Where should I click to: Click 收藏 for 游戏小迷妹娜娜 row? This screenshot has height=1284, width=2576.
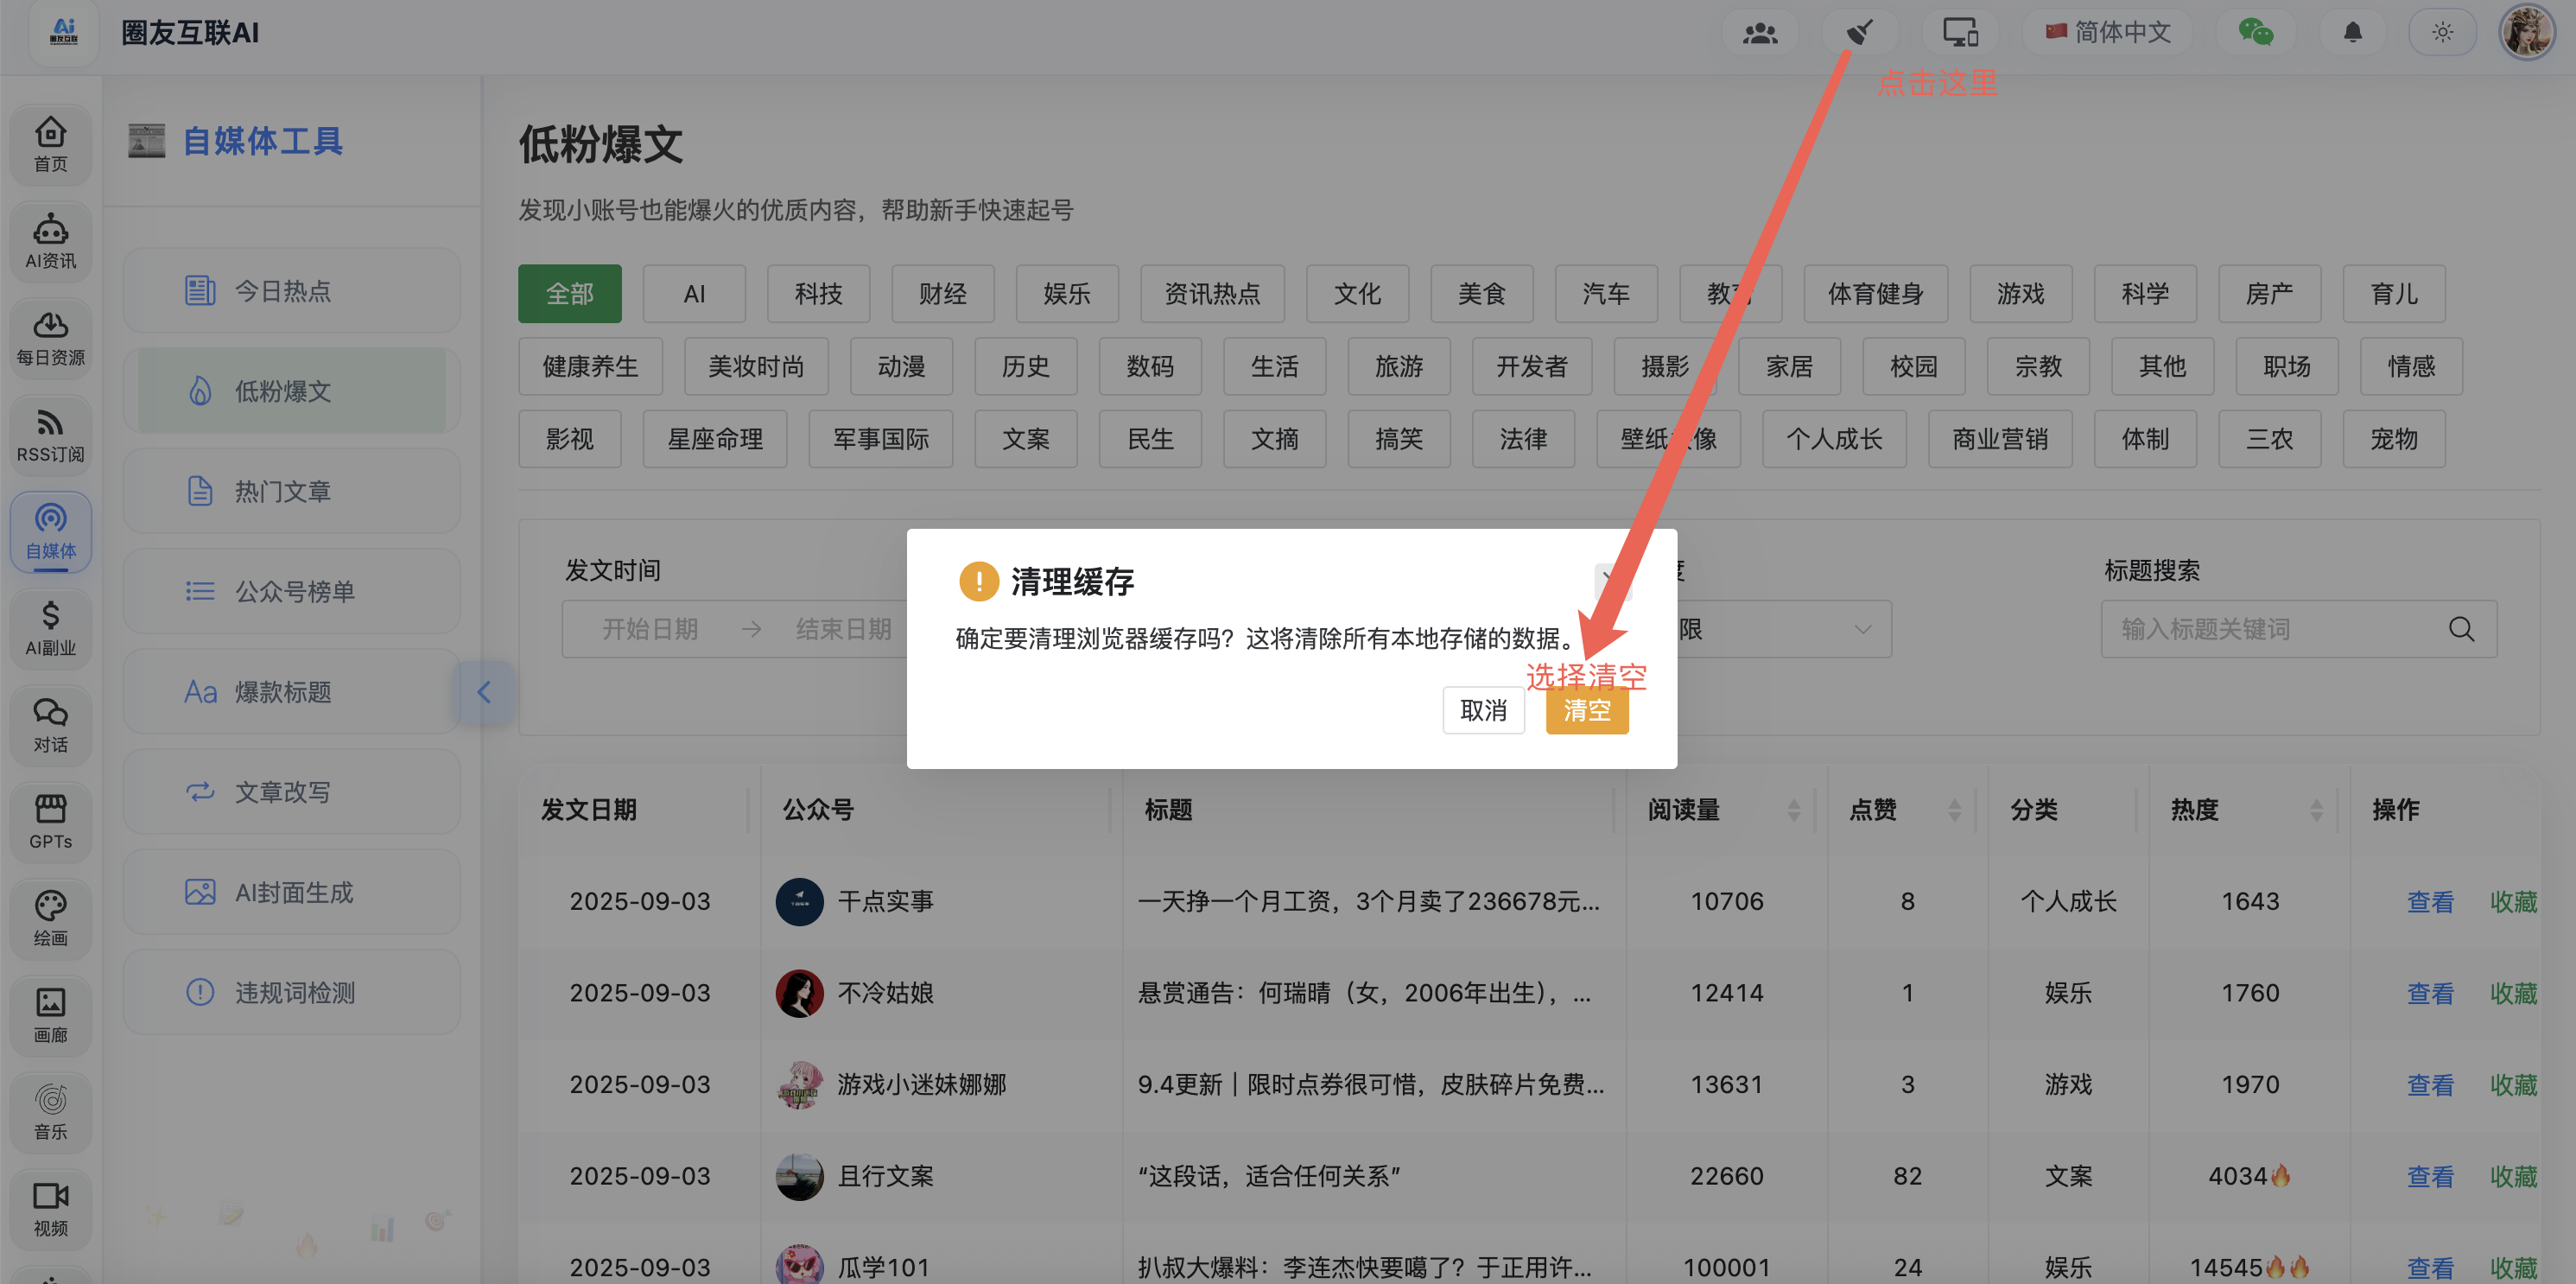(2513, 1085)
